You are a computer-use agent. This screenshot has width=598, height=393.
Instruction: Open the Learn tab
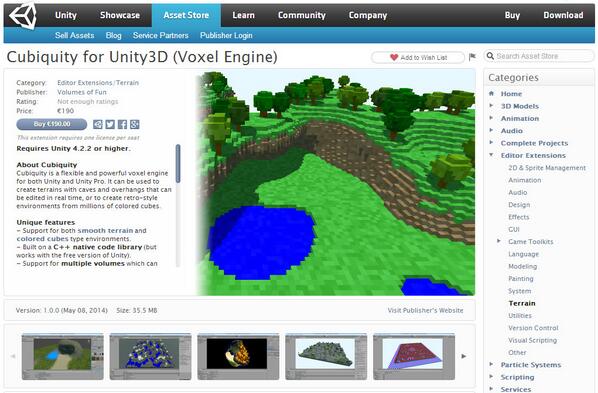pyautogui.click(x=243, y=15)
